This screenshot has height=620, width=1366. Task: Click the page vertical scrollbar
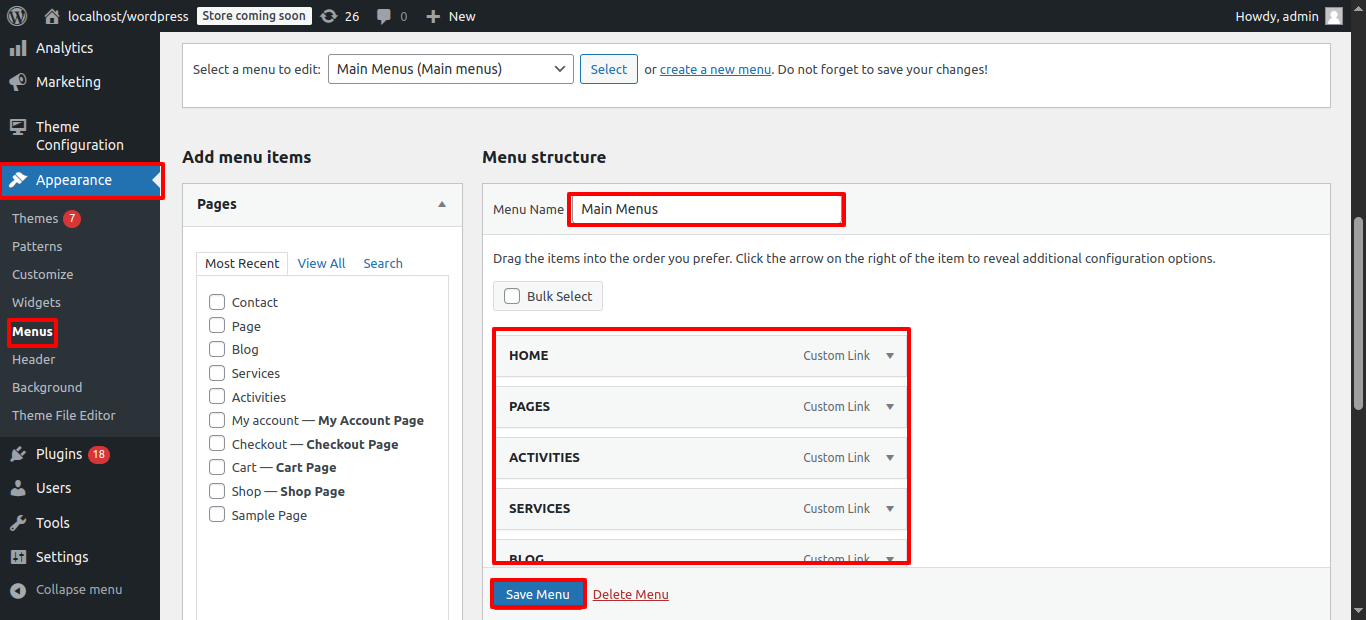(x=1357, y=312)
